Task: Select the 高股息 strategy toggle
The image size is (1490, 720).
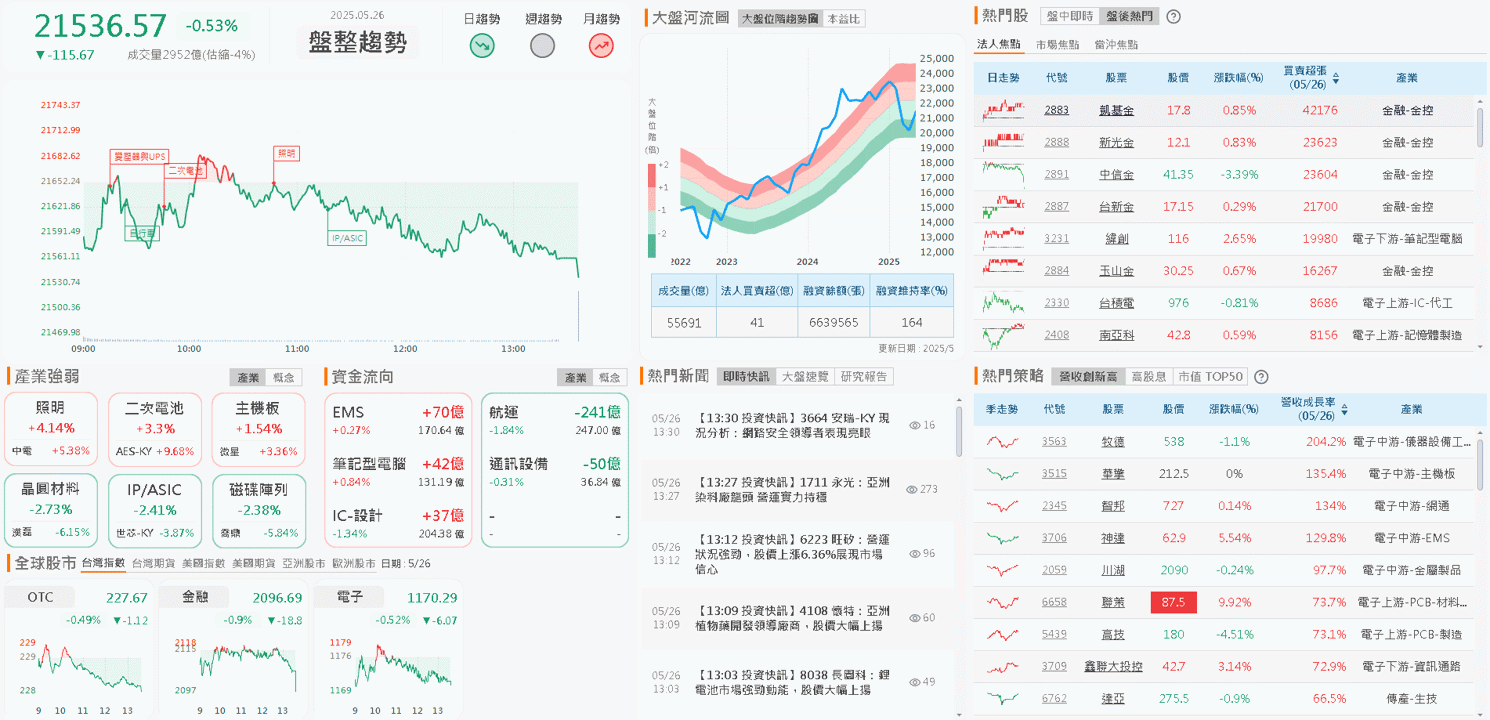Action: point(1148,376)
